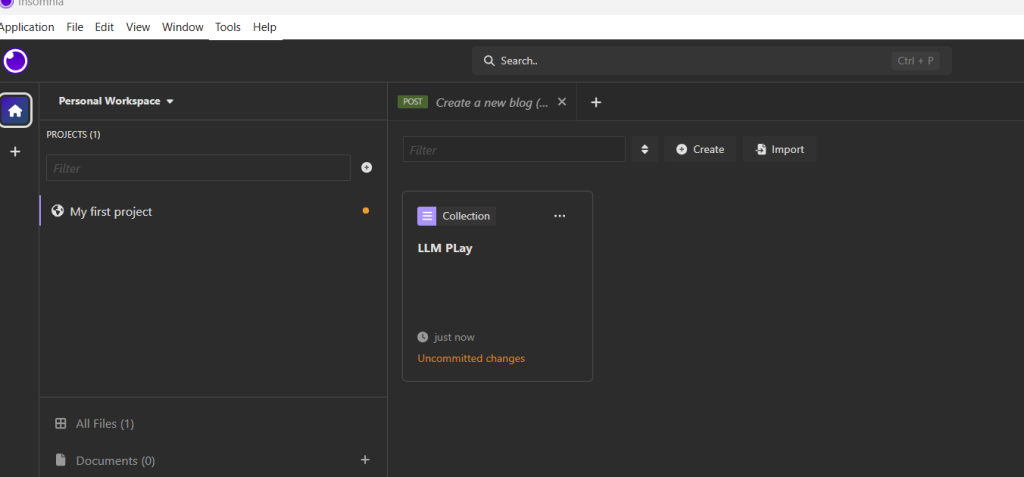1024x477 pixels.
Task: Click plus icon below Home in sidebar
Action: (x=15, y=152)
